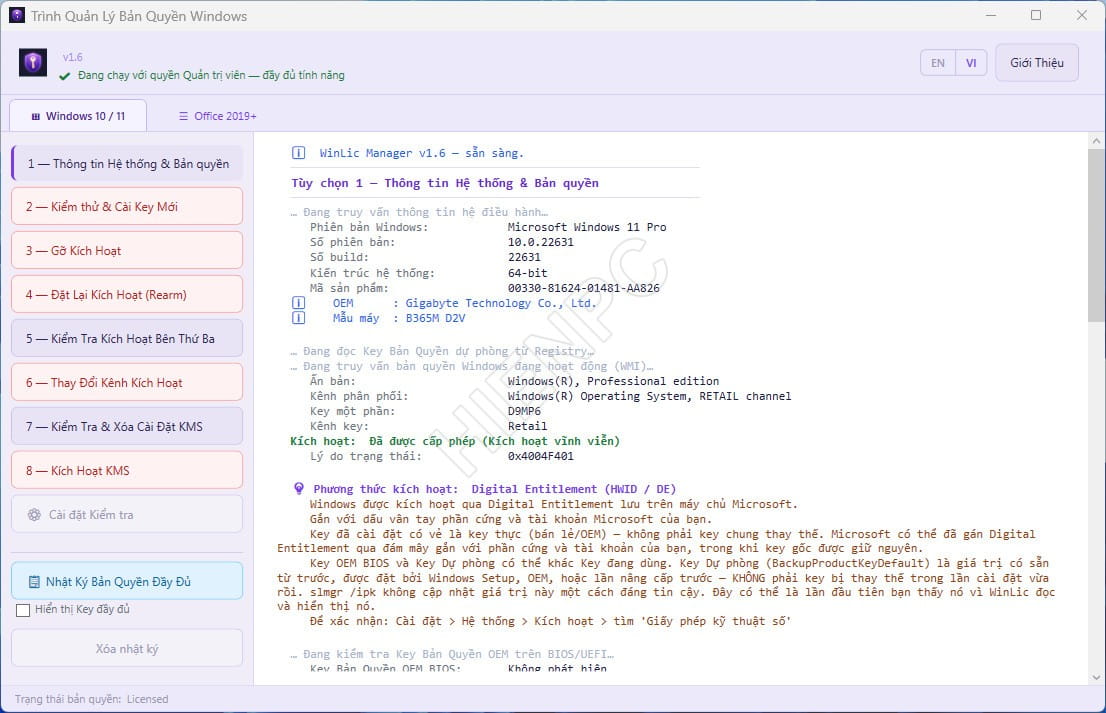Click Windows(R), Professional edition text
1106x713 pixels.
coord(613,381)
